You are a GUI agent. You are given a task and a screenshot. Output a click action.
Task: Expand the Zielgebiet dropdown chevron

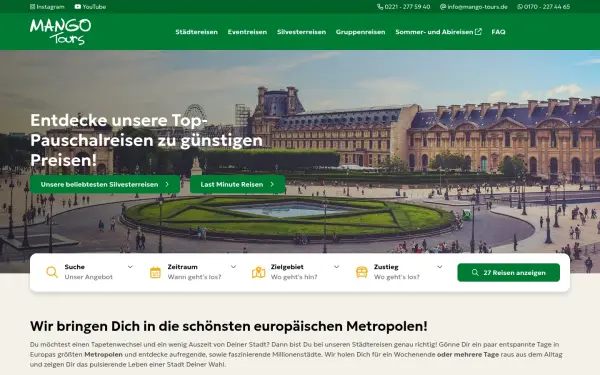pos(336,267)
